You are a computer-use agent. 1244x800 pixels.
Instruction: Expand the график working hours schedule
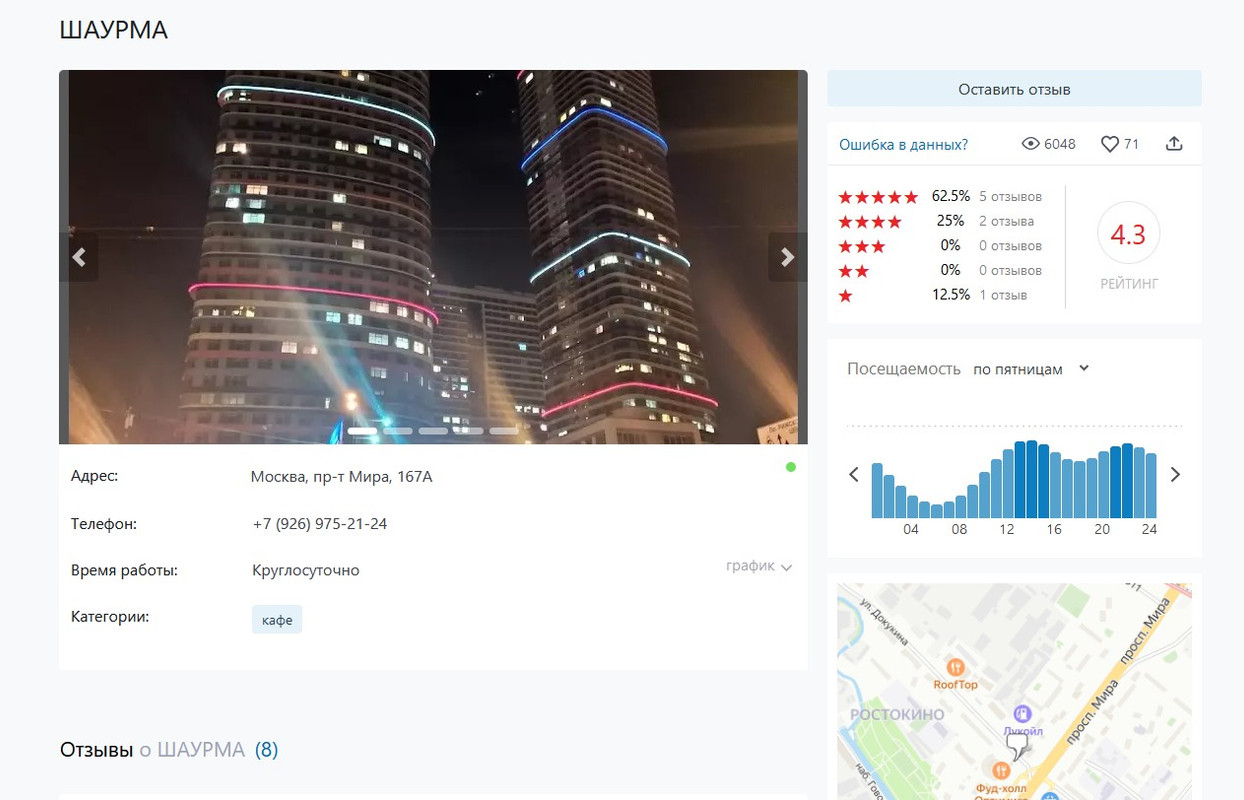[x=759, y=566]
